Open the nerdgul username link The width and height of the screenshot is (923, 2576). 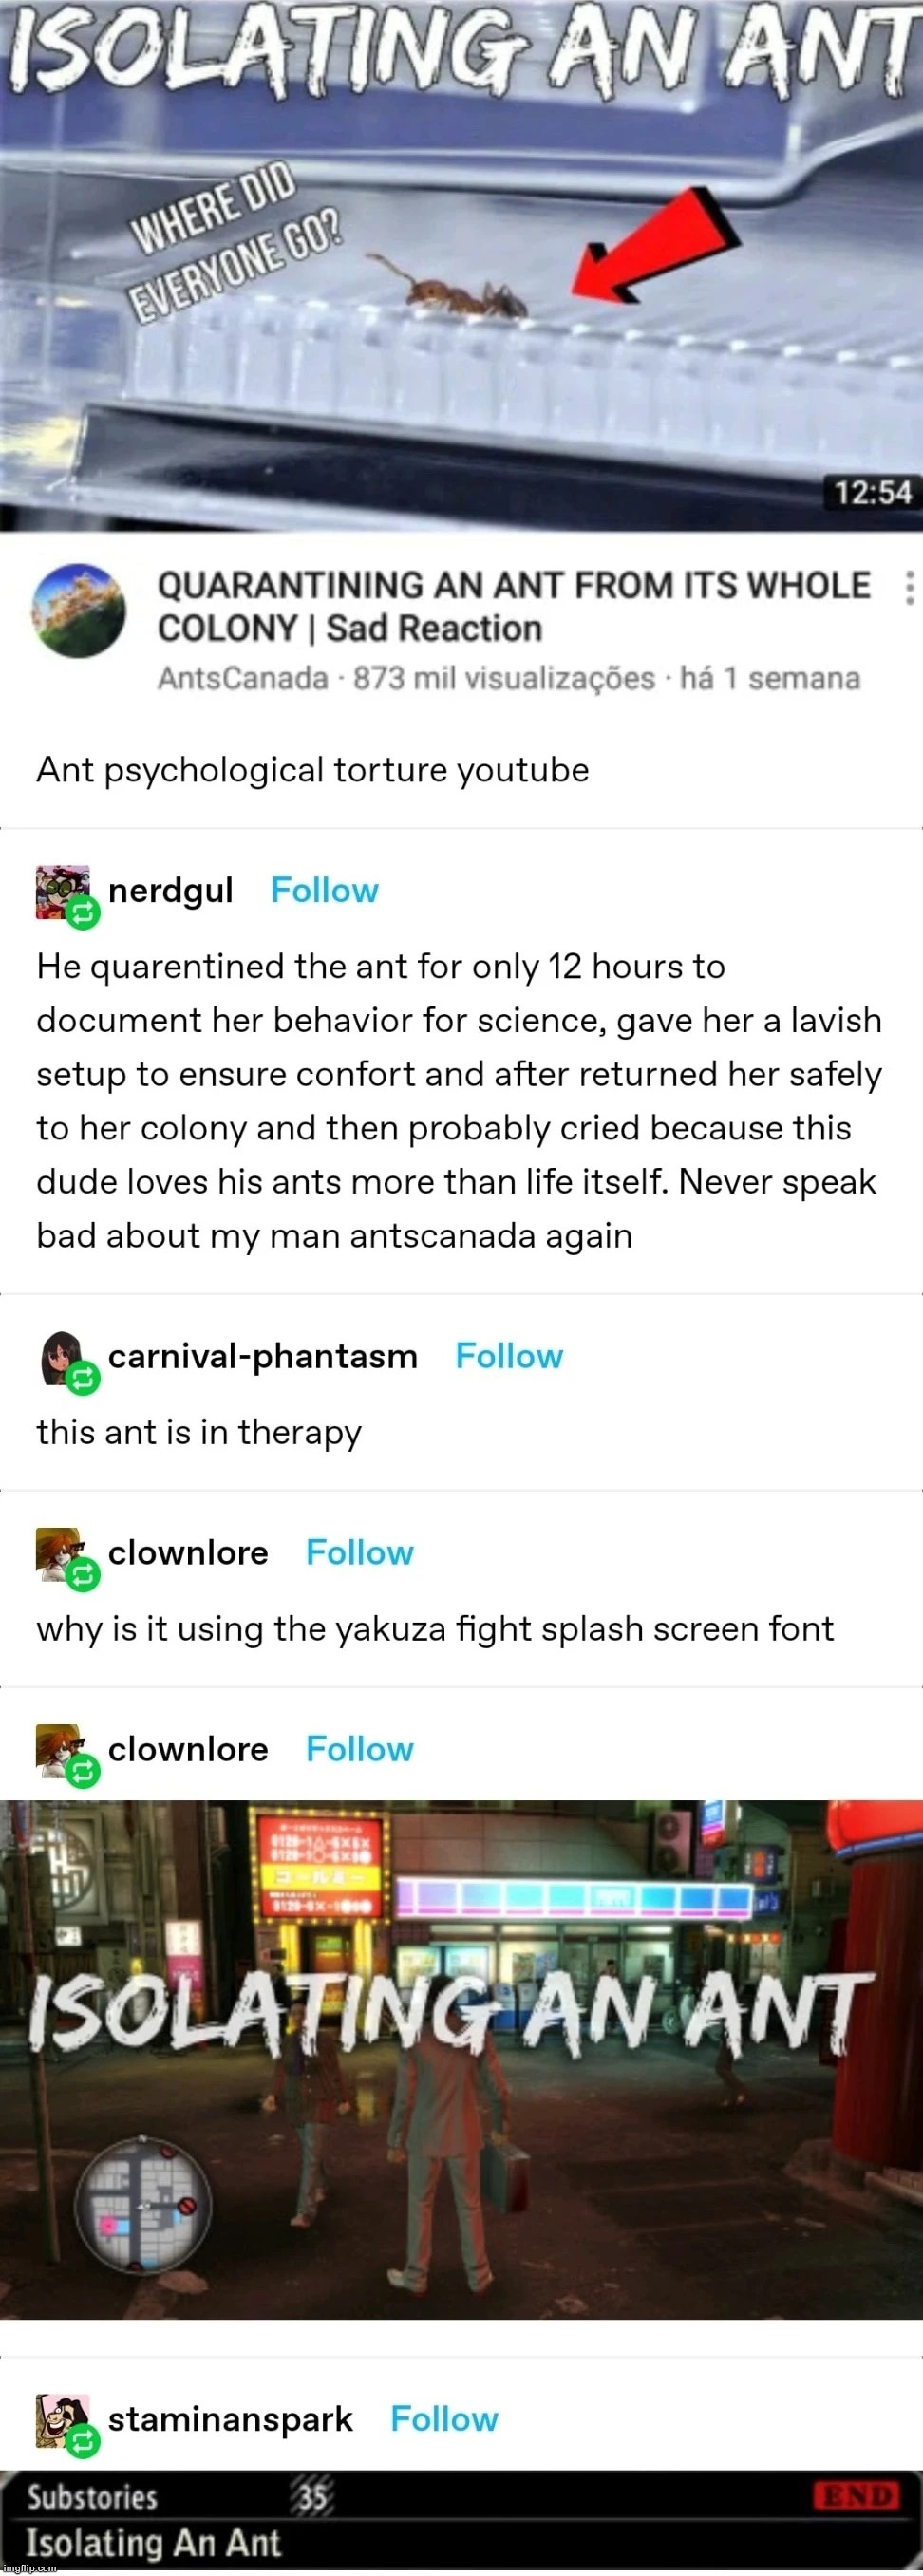point(171,890)
